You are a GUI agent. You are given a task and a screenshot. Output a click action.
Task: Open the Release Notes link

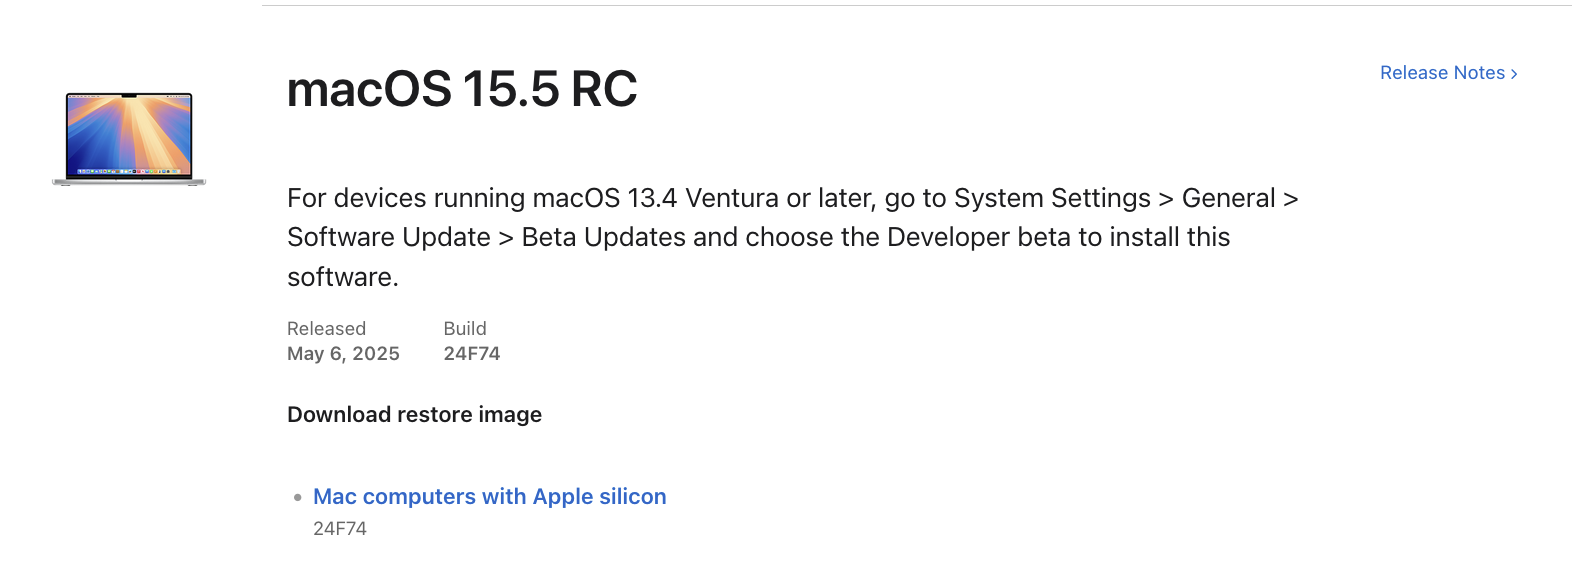tap(1441, 73)
